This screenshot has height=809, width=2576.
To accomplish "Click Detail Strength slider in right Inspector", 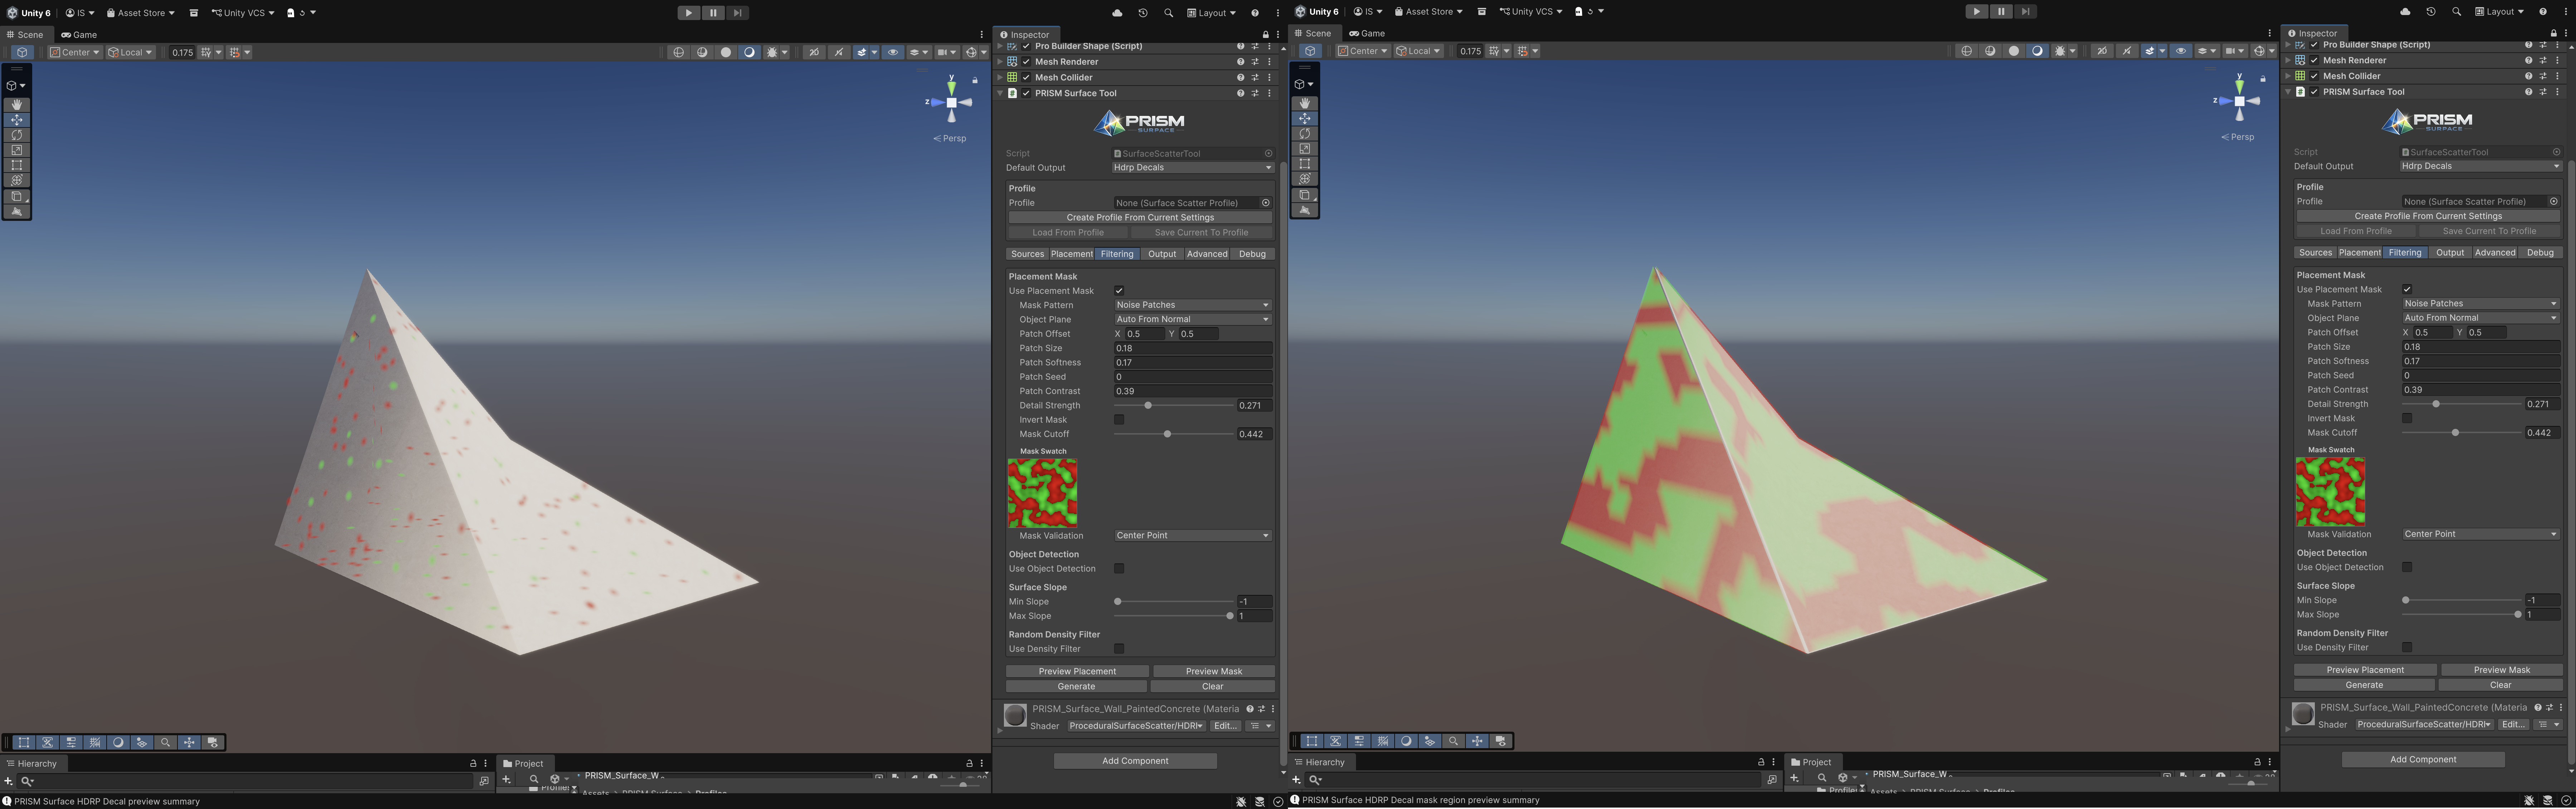I will (2462, 405).
